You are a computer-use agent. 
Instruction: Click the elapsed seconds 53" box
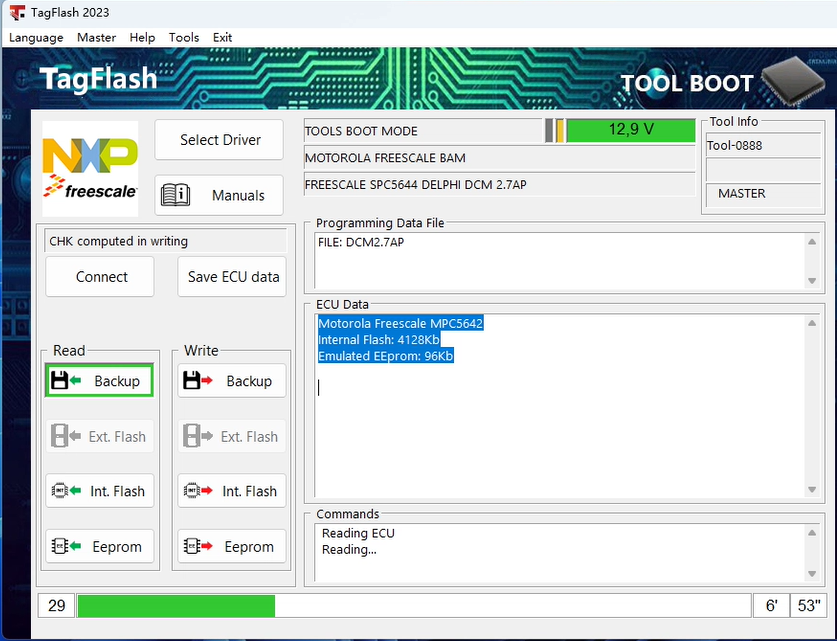(x=809, y=606)
